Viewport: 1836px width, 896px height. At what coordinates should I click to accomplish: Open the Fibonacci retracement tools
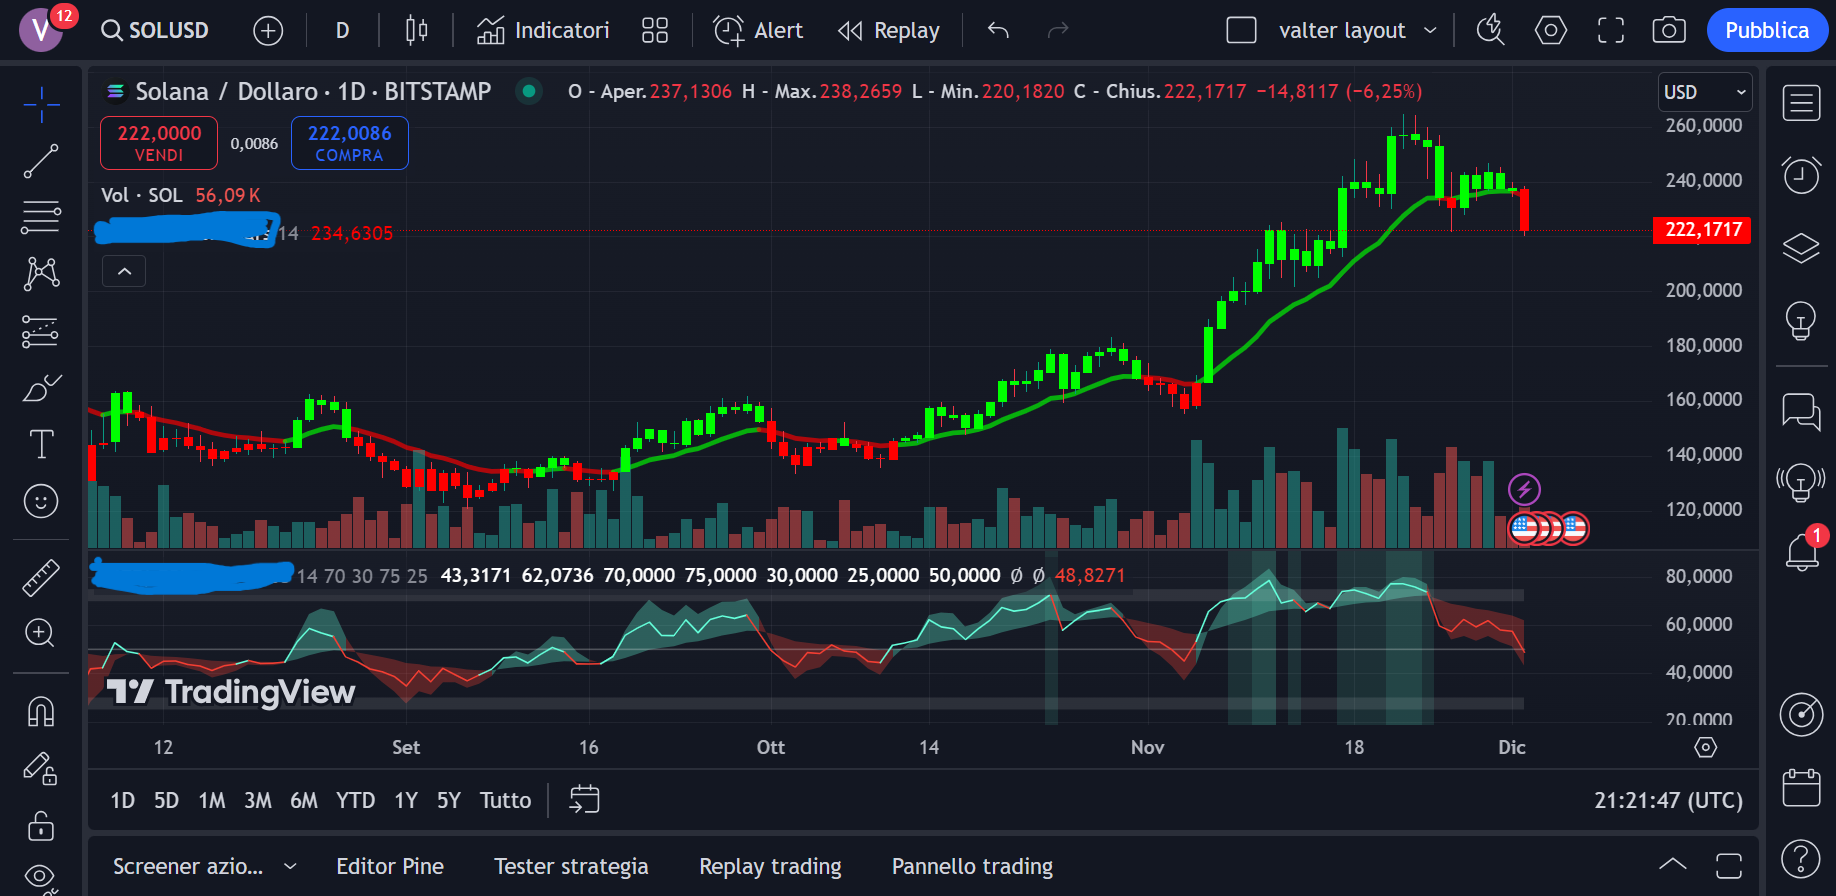click(41, 216)
